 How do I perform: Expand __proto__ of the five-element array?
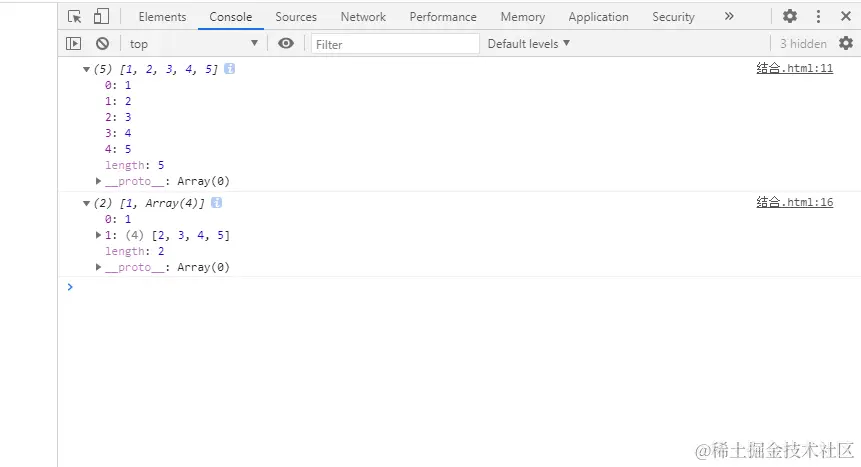tap(98, 181)
